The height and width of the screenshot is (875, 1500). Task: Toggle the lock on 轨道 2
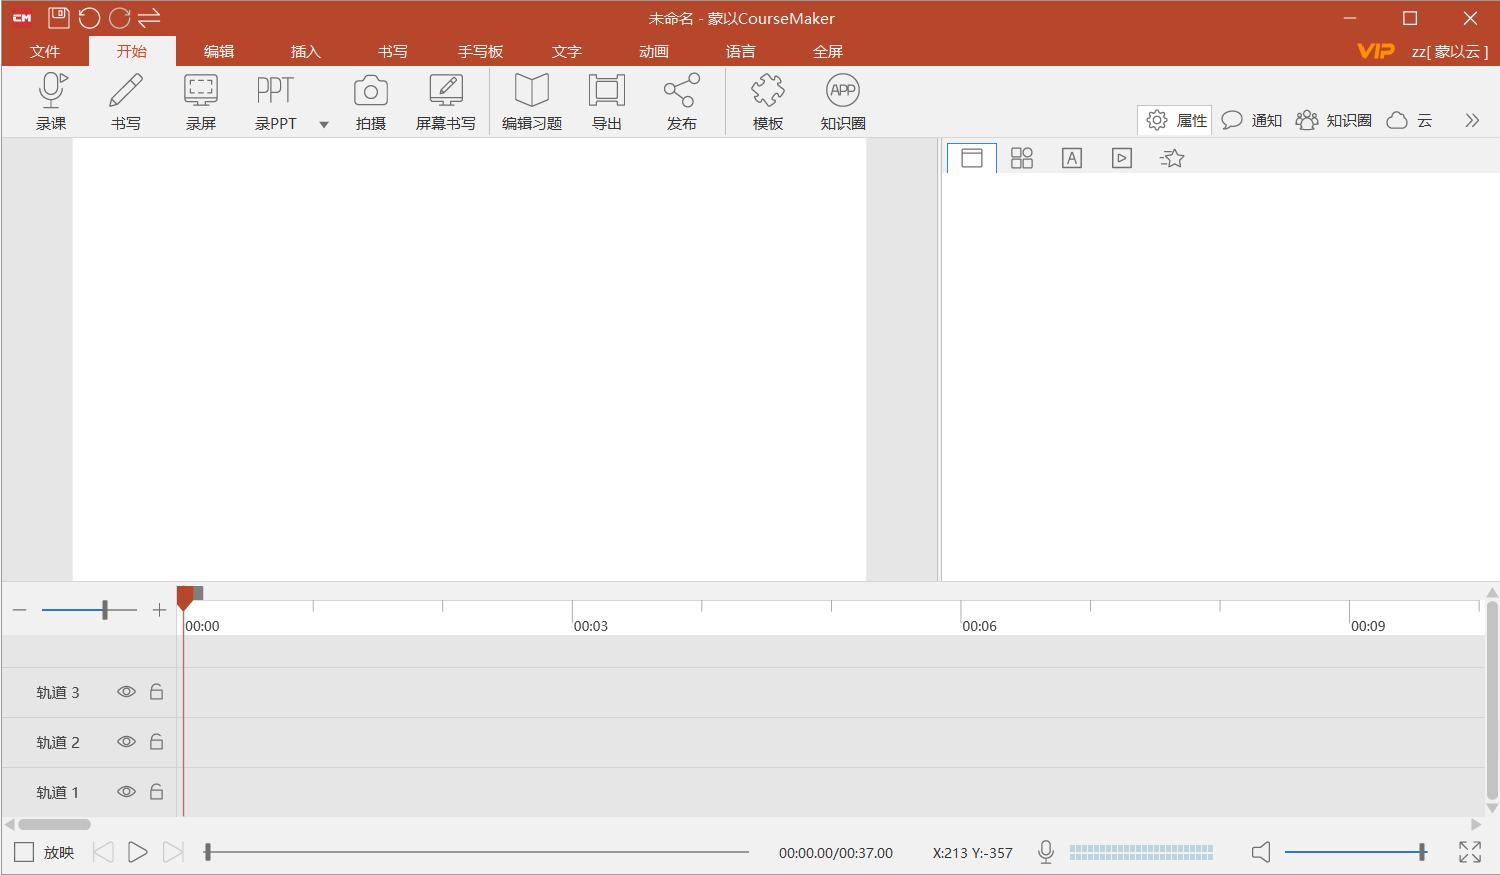pos(157,742)
